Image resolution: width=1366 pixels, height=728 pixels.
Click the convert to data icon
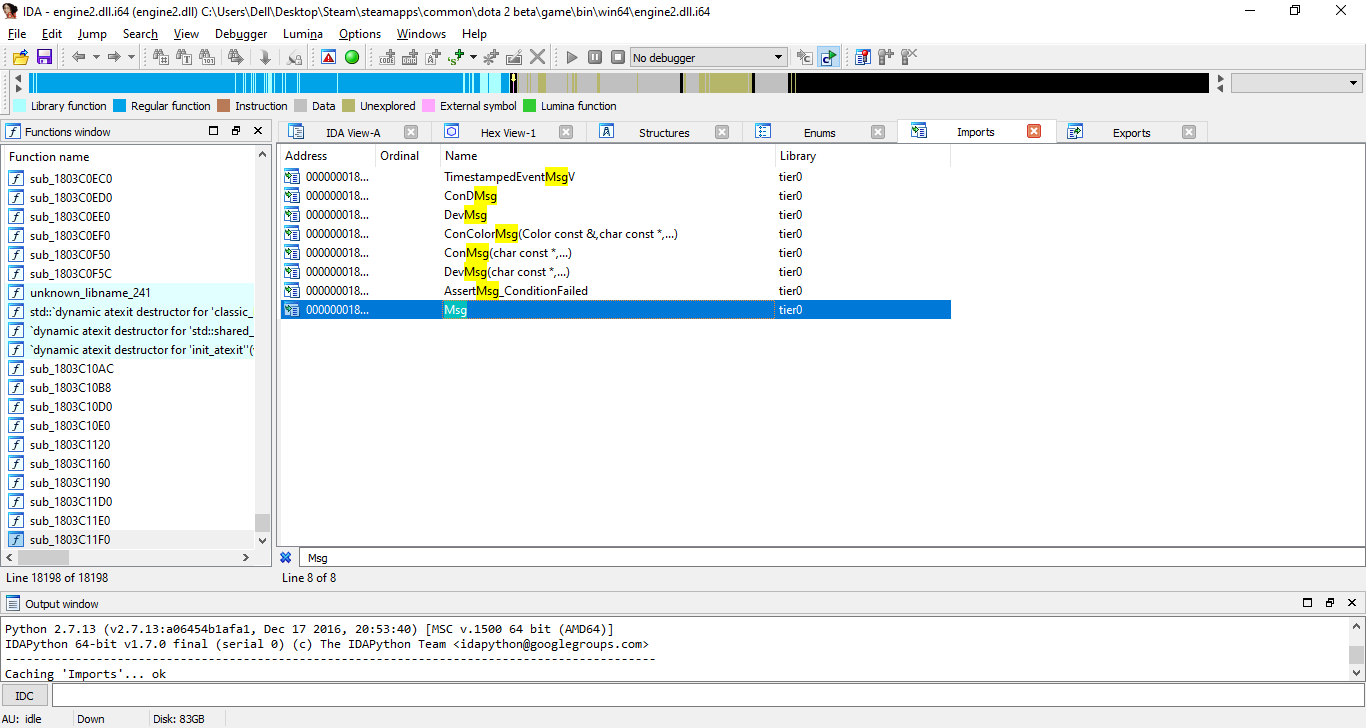click(x=410, y=57)
